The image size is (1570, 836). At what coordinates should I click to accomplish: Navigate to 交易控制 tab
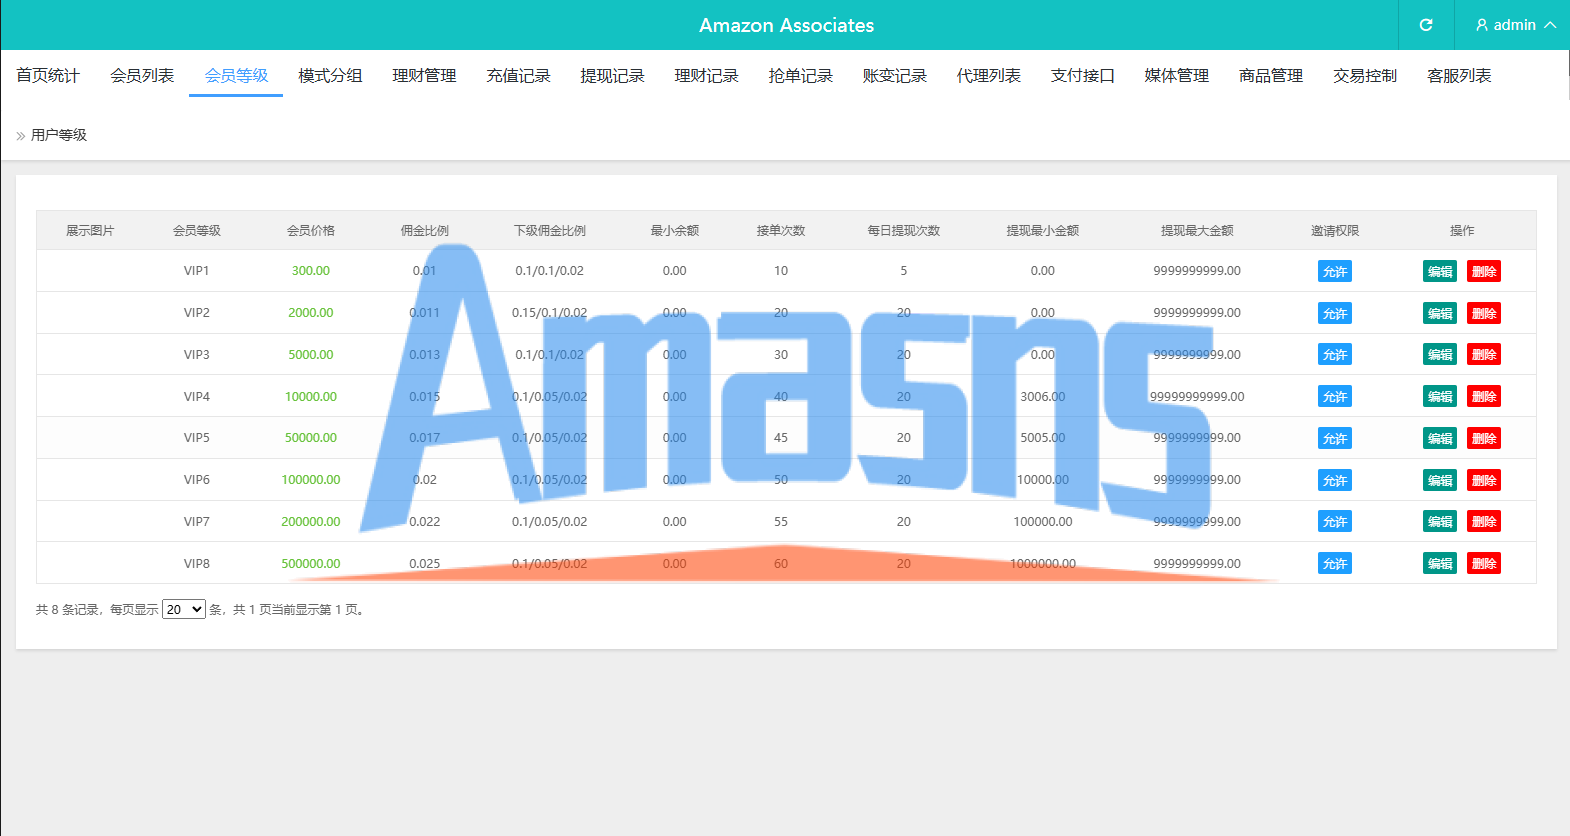(x=1364, y=76)
